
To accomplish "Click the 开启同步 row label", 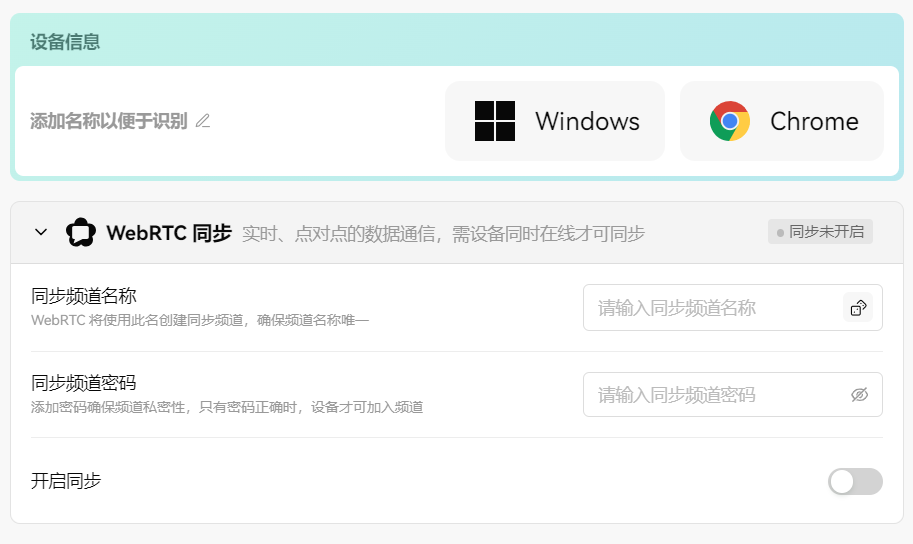I will tap(66, 481).
